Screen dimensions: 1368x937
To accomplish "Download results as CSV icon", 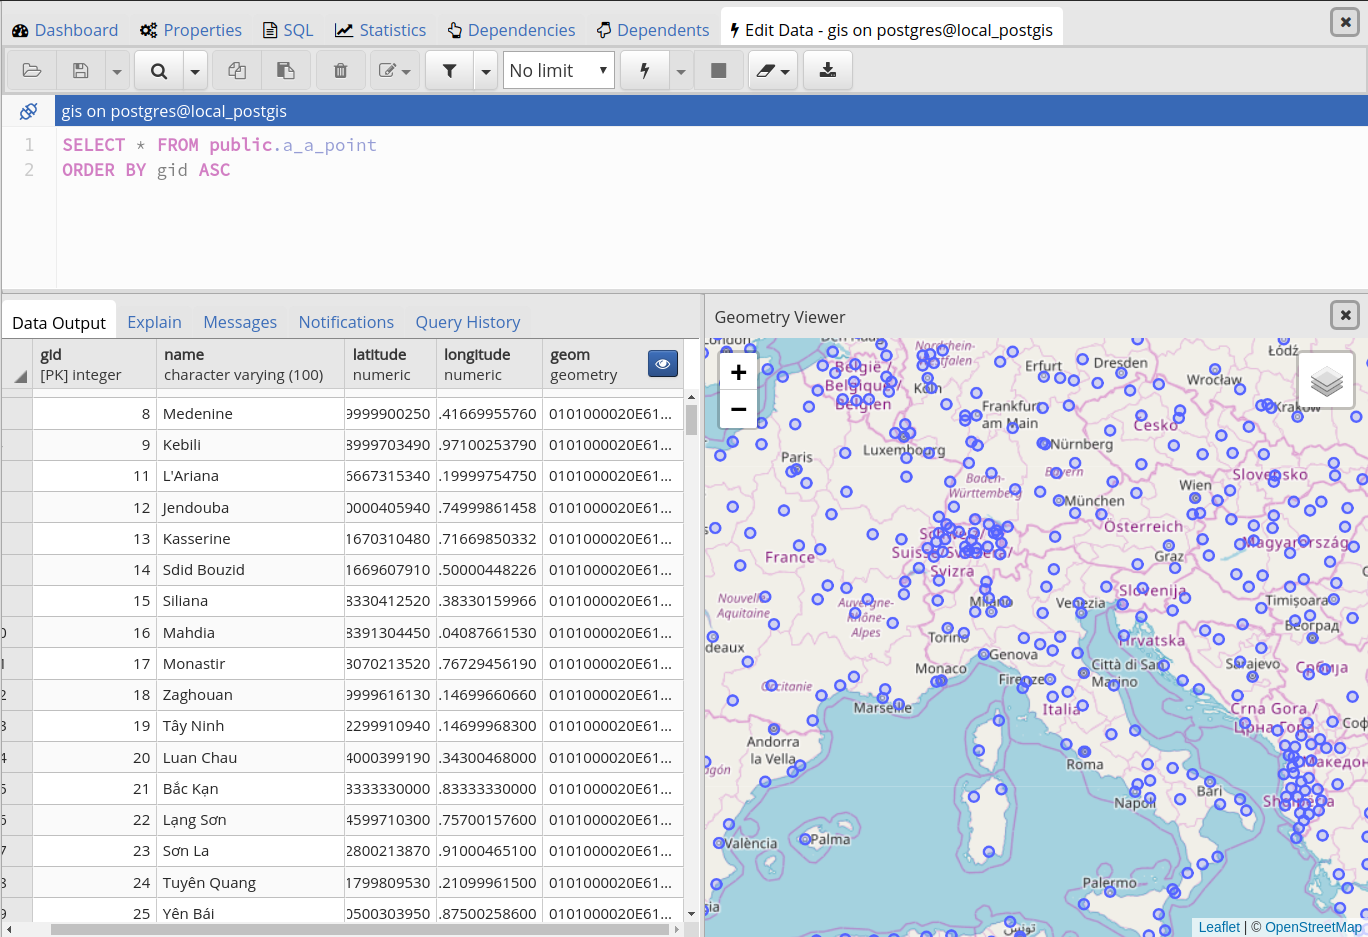I will click(827, 71).
